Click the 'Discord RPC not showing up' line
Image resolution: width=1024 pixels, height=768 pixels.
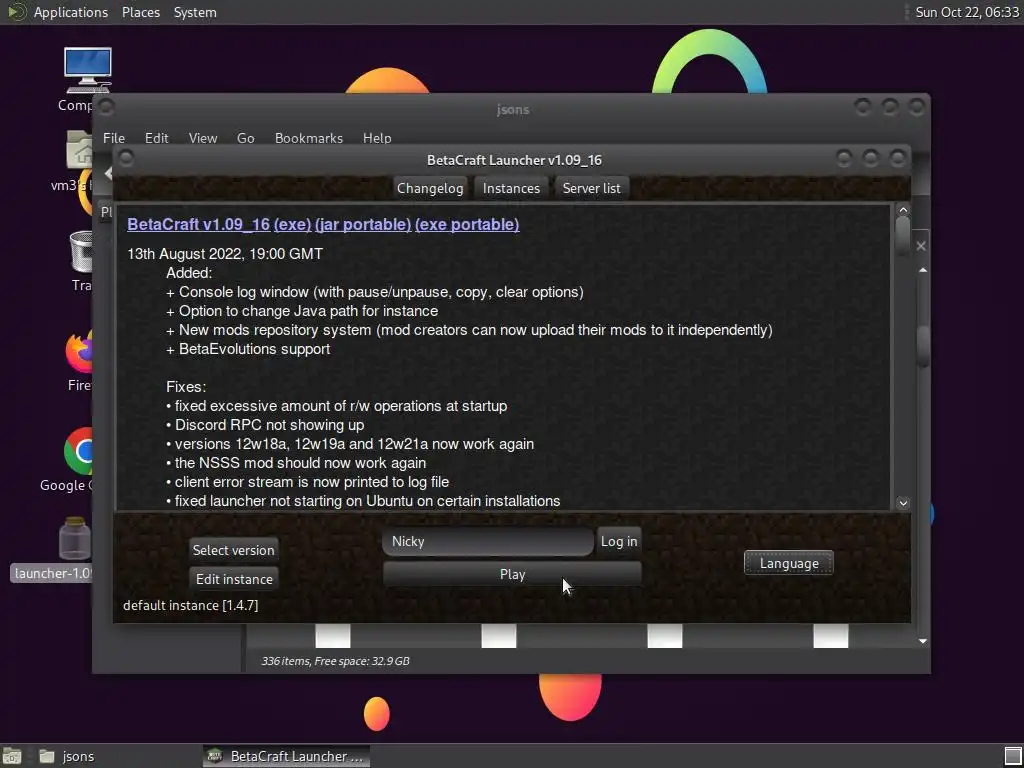pos(265,424)
